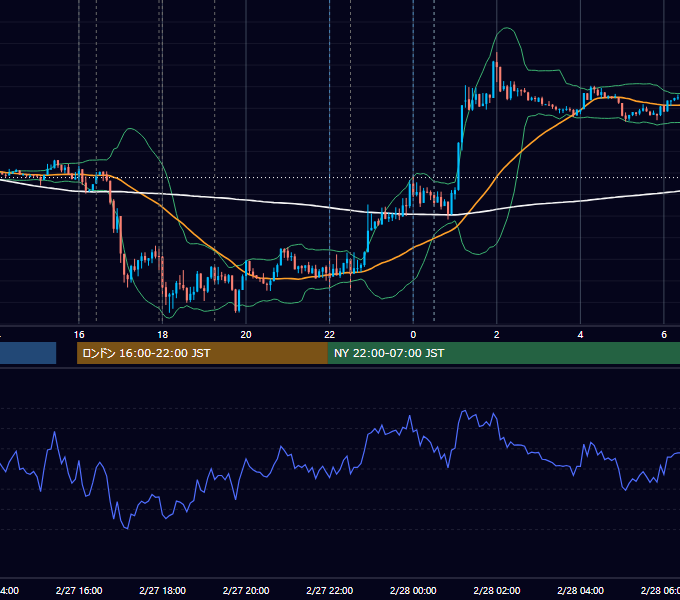Click the 2 hour label on price chart axis

tap(497, 335)
